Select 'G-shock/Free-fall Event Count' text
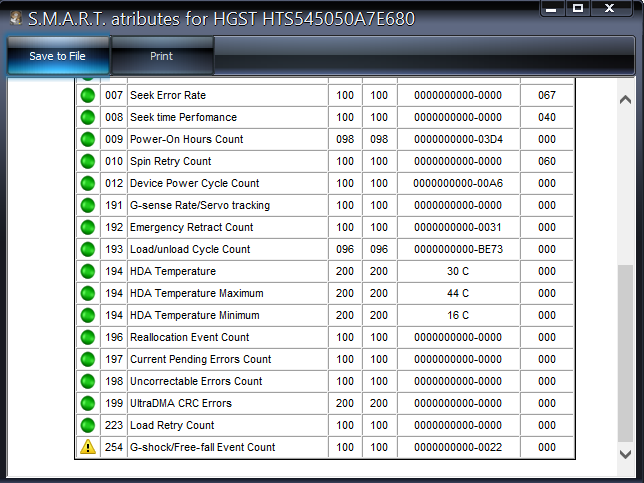The height and width of the screenshot is (483, 644). point(203,447)
